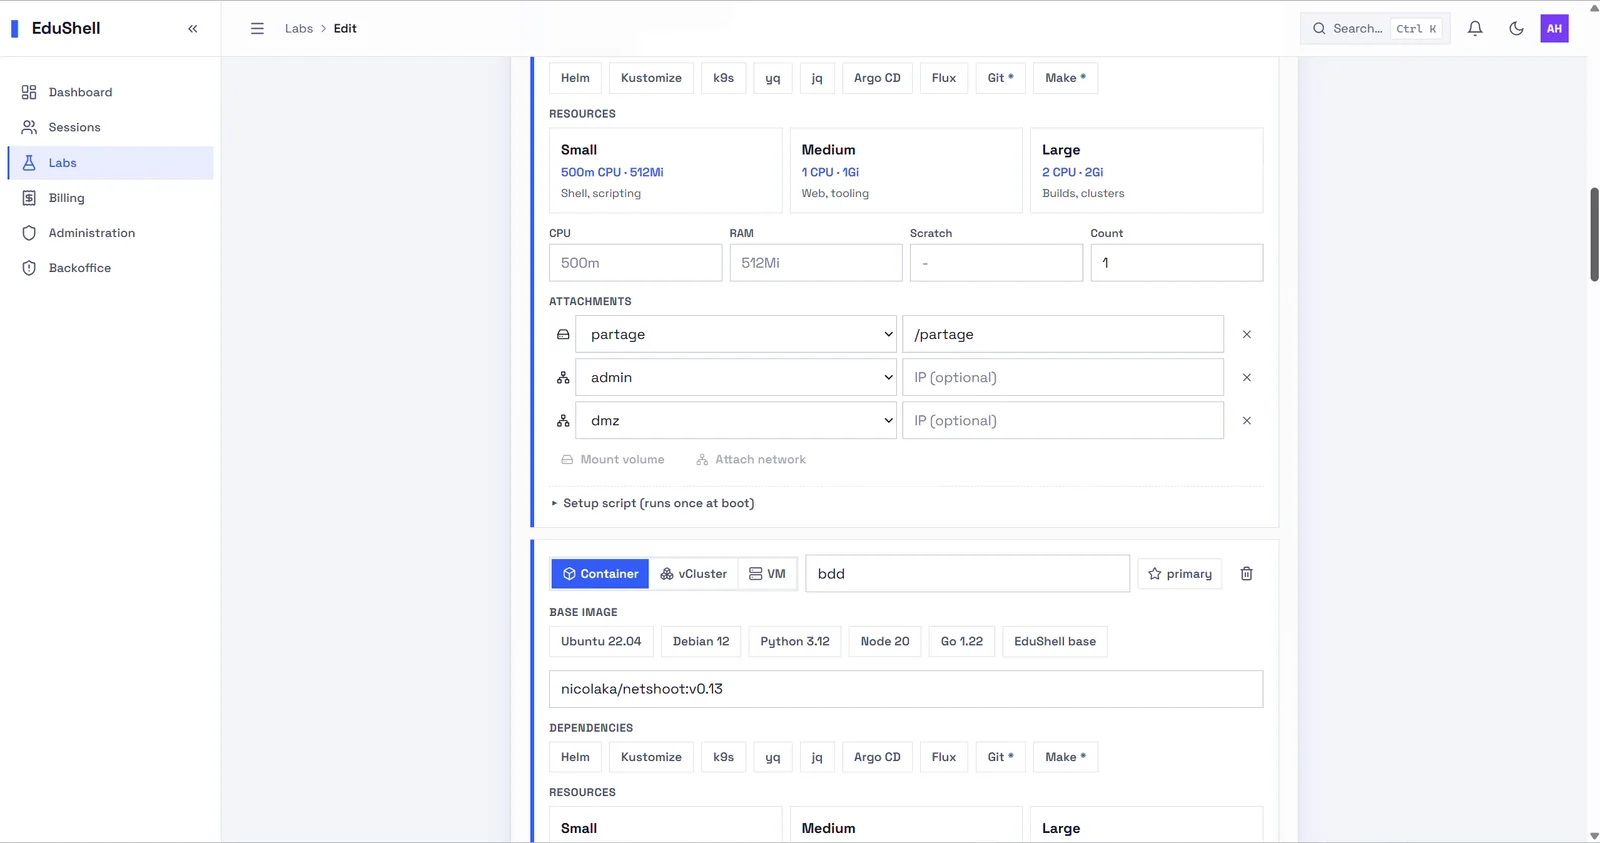Viewport: 1600px width, 843px height.
Task: Click Attach network
Action: (751, 460)
